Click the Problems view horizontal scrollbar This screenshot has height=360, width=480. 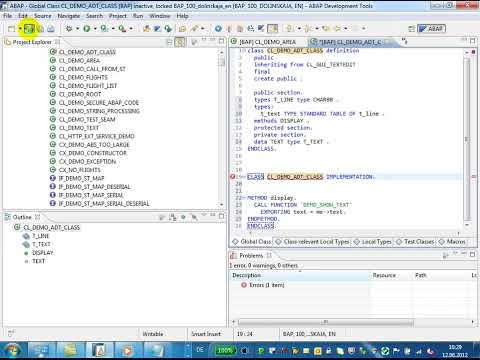(x=326, y=322)
